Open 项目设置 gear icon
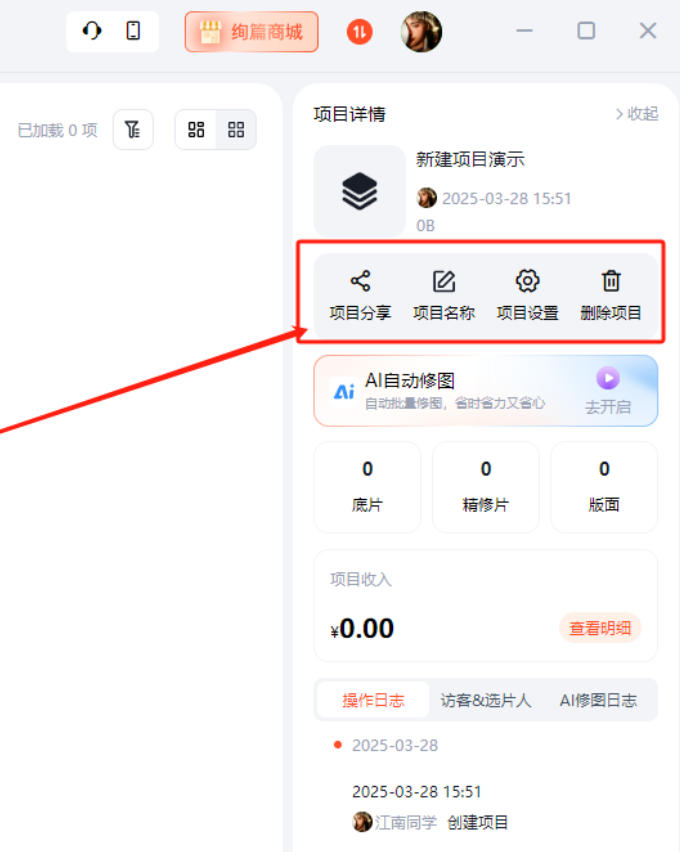 tap(527, 281)
